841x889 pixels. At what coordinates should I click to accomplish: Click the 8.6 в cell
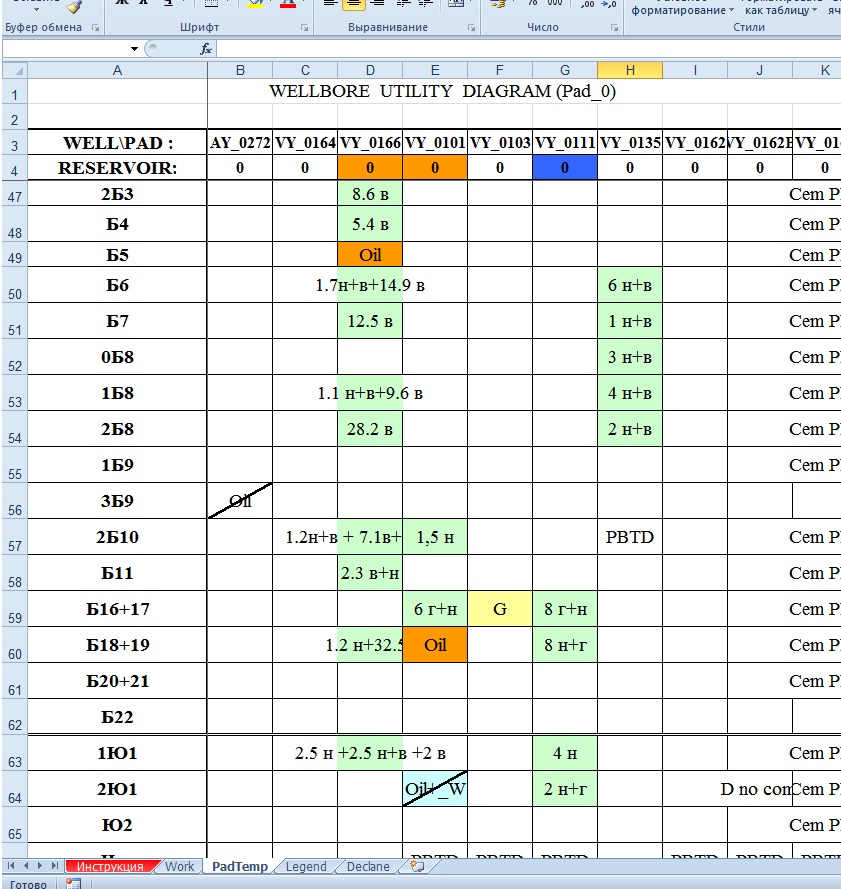point(370,194)
